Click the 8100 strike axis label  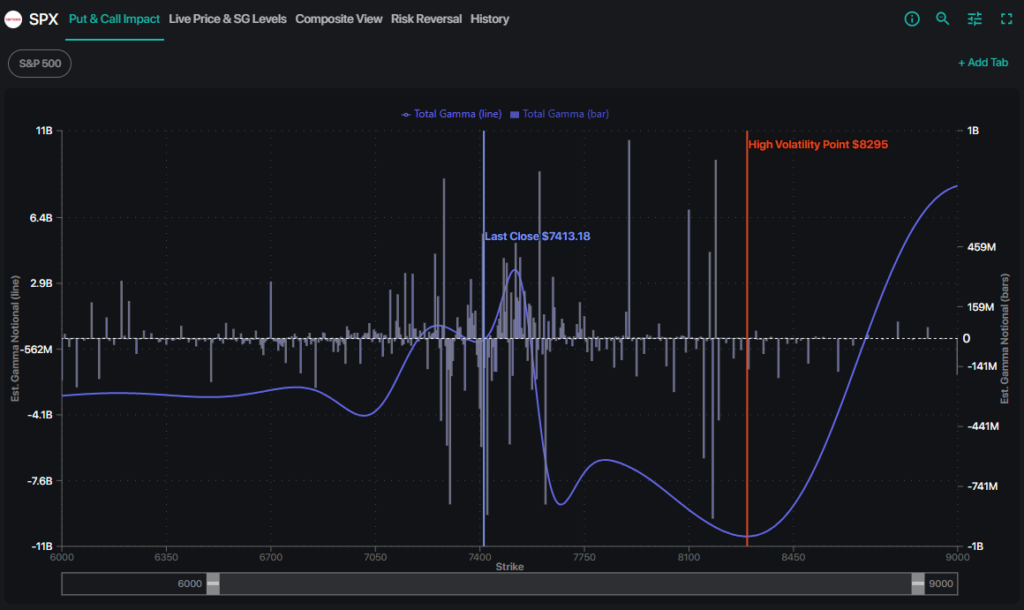tap(688, 557)
